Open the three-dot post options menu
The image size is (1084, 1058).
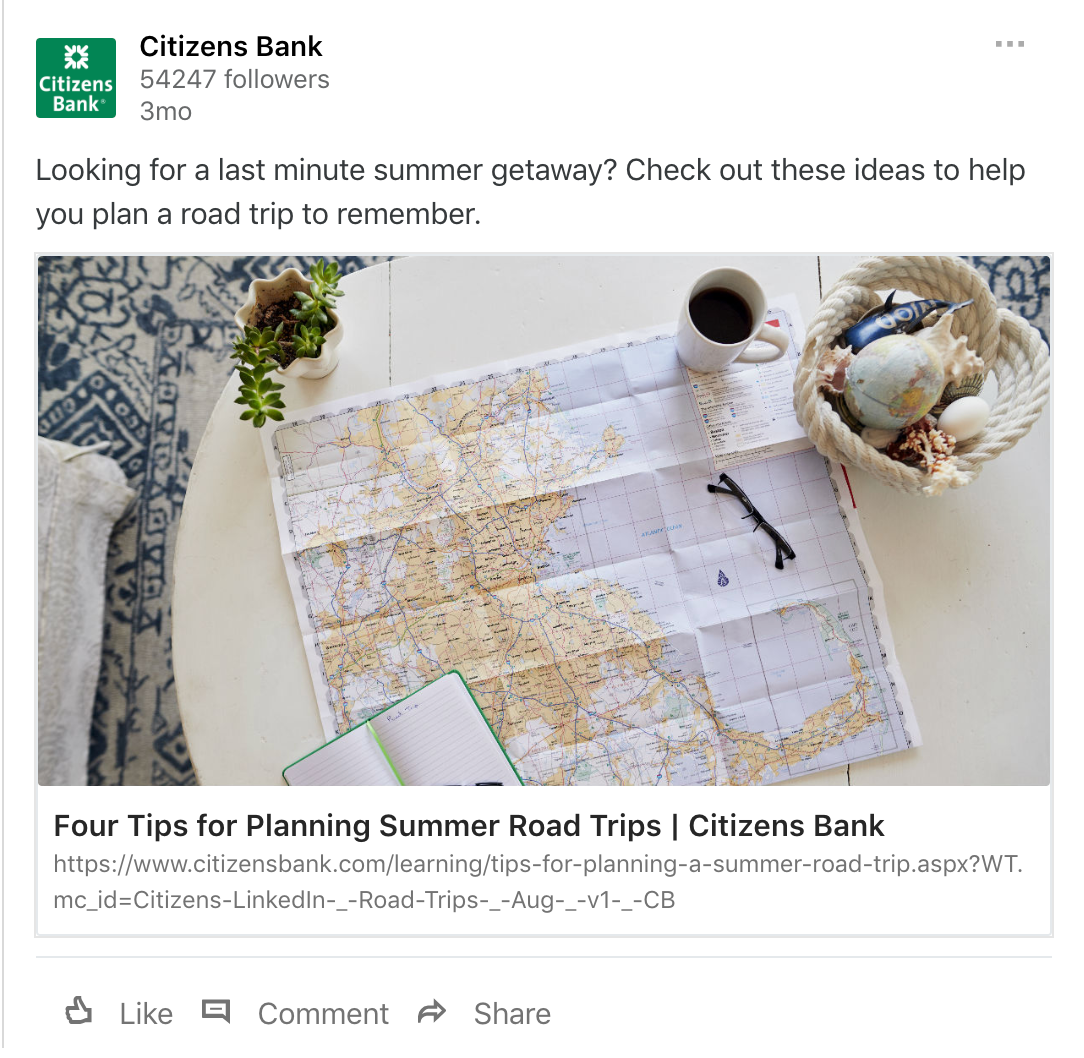tap(1009, 44)
